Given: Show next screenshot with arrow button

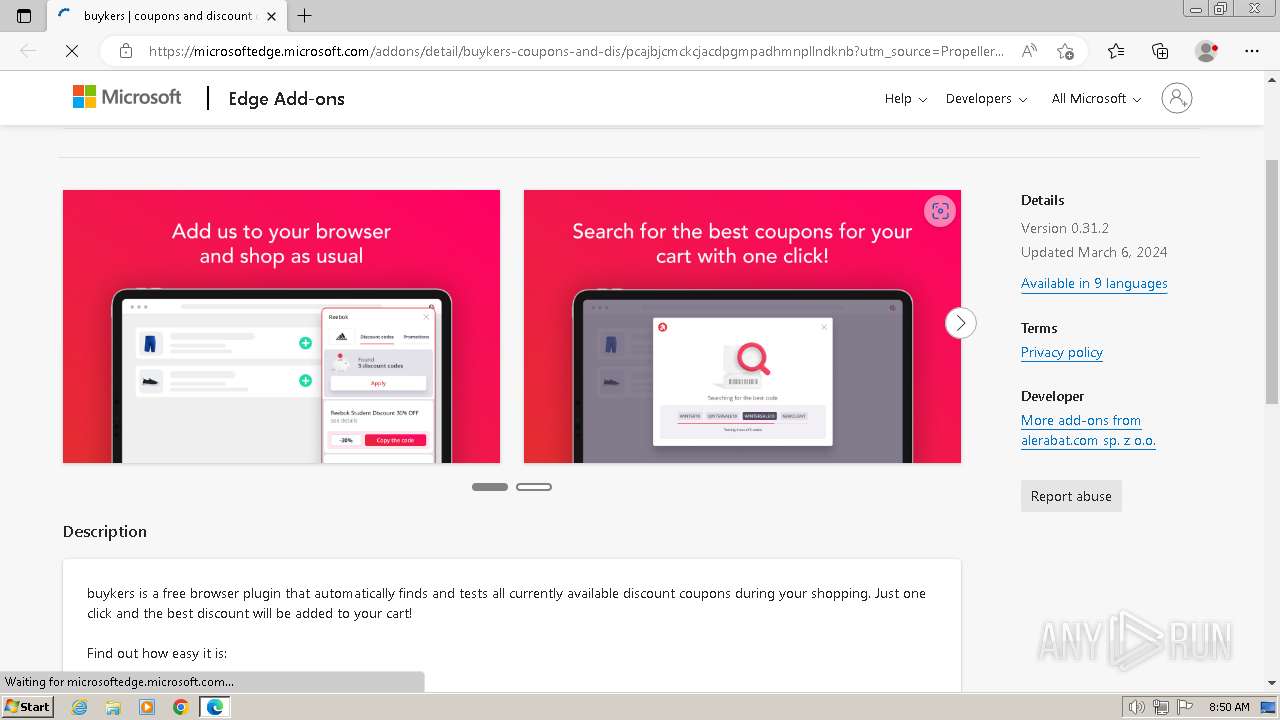Looking at the screenshot, I should 961,323.
